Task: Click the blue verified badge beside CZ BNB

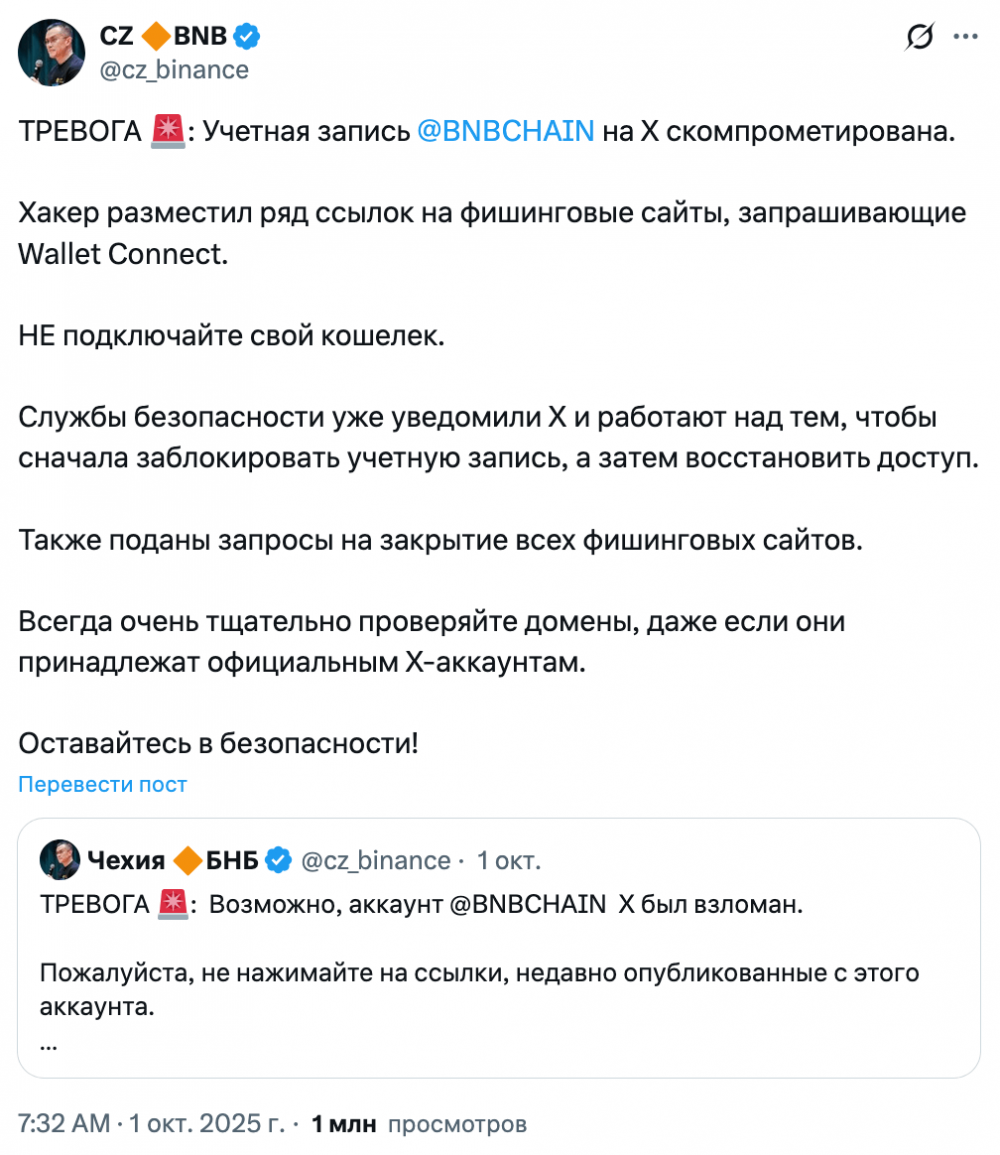Action: [x=247, y=38]
